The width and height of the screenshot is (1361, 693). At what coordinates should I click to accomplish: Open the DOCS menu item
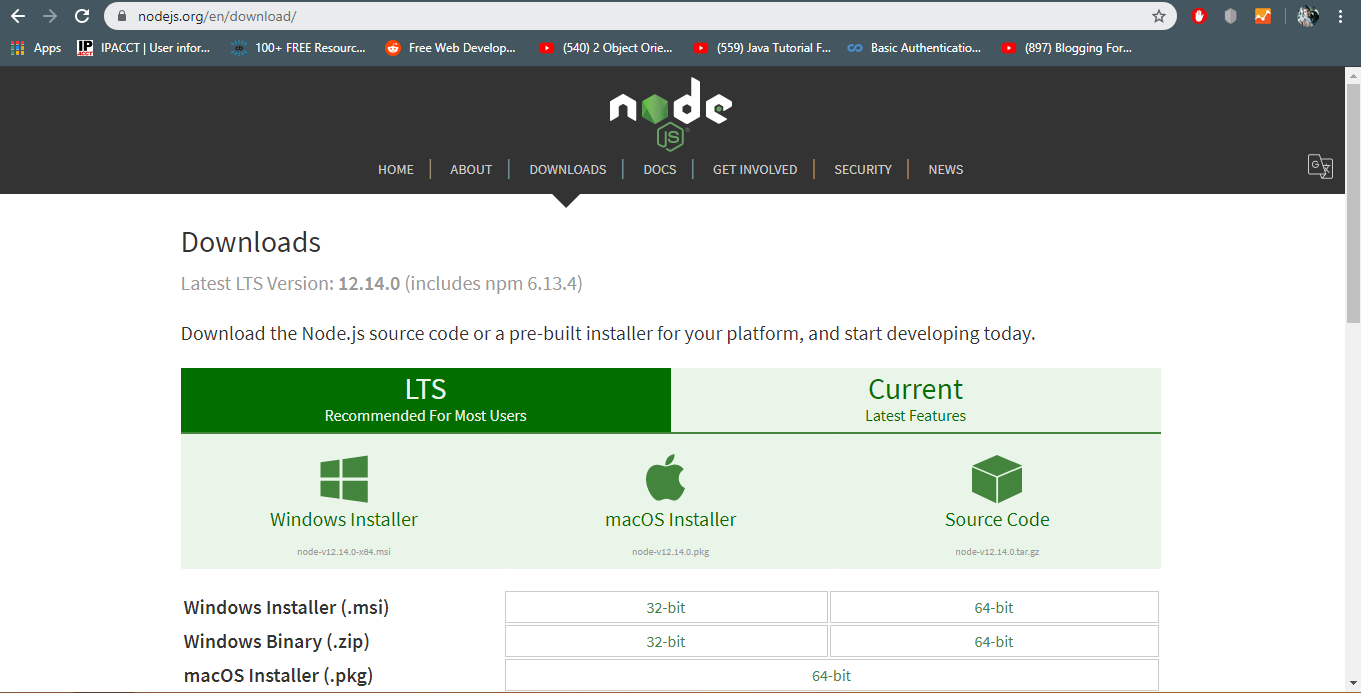tap(659, 169)
